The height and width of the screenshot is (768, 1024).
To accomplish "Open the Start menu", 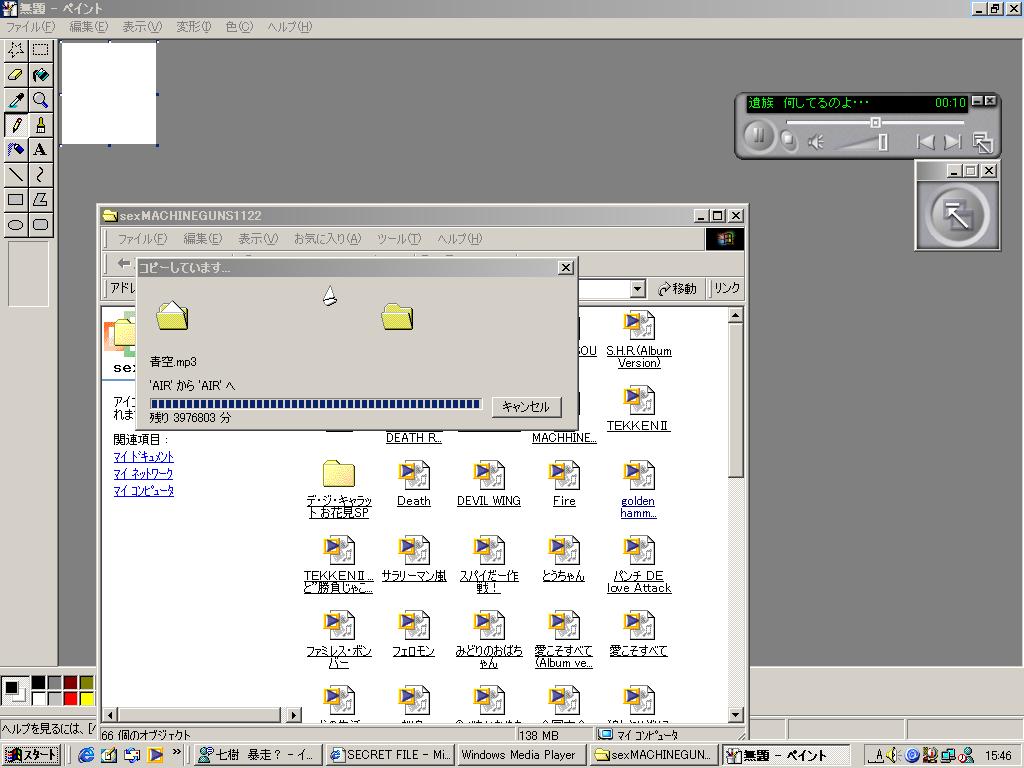I will (x=31, y=755).
